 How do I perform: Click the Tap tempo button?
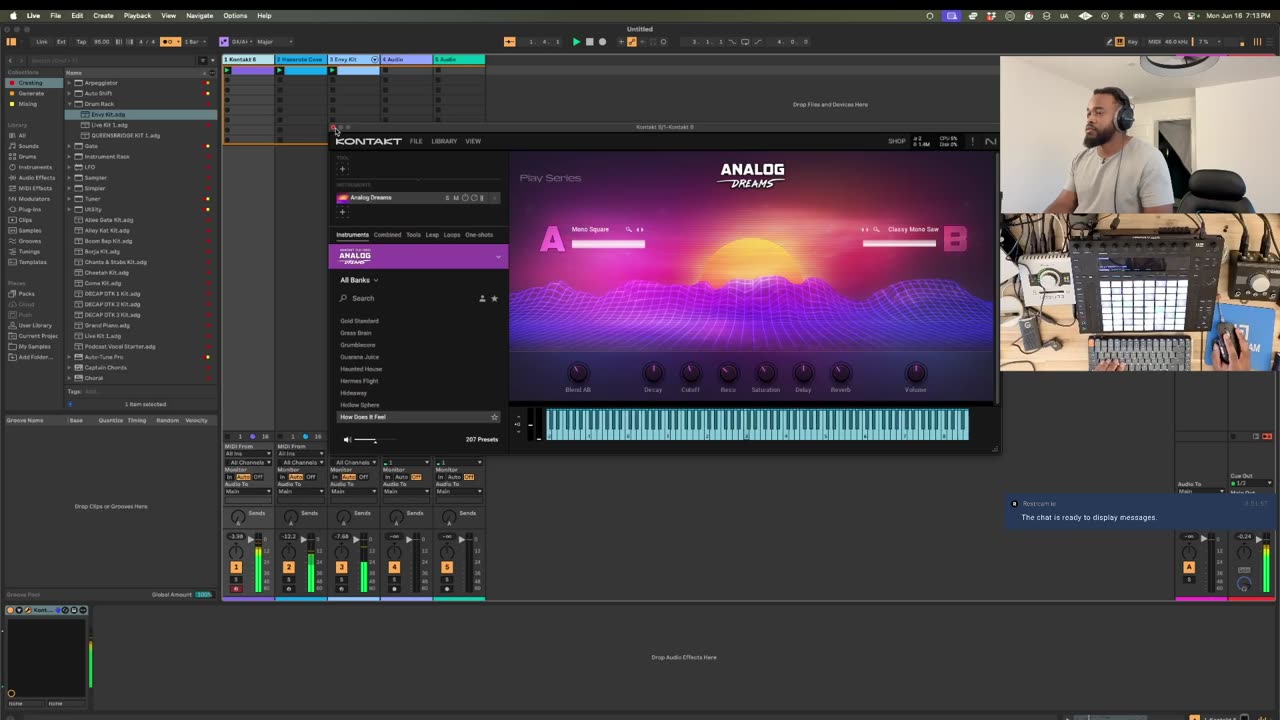82,42
